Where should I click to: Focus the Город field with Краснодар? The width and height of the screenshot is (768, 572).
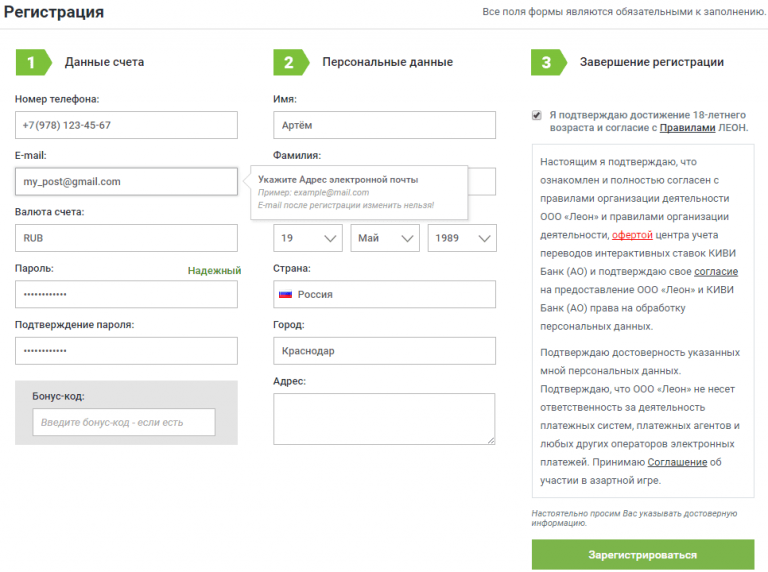click(x=384, y=351)
